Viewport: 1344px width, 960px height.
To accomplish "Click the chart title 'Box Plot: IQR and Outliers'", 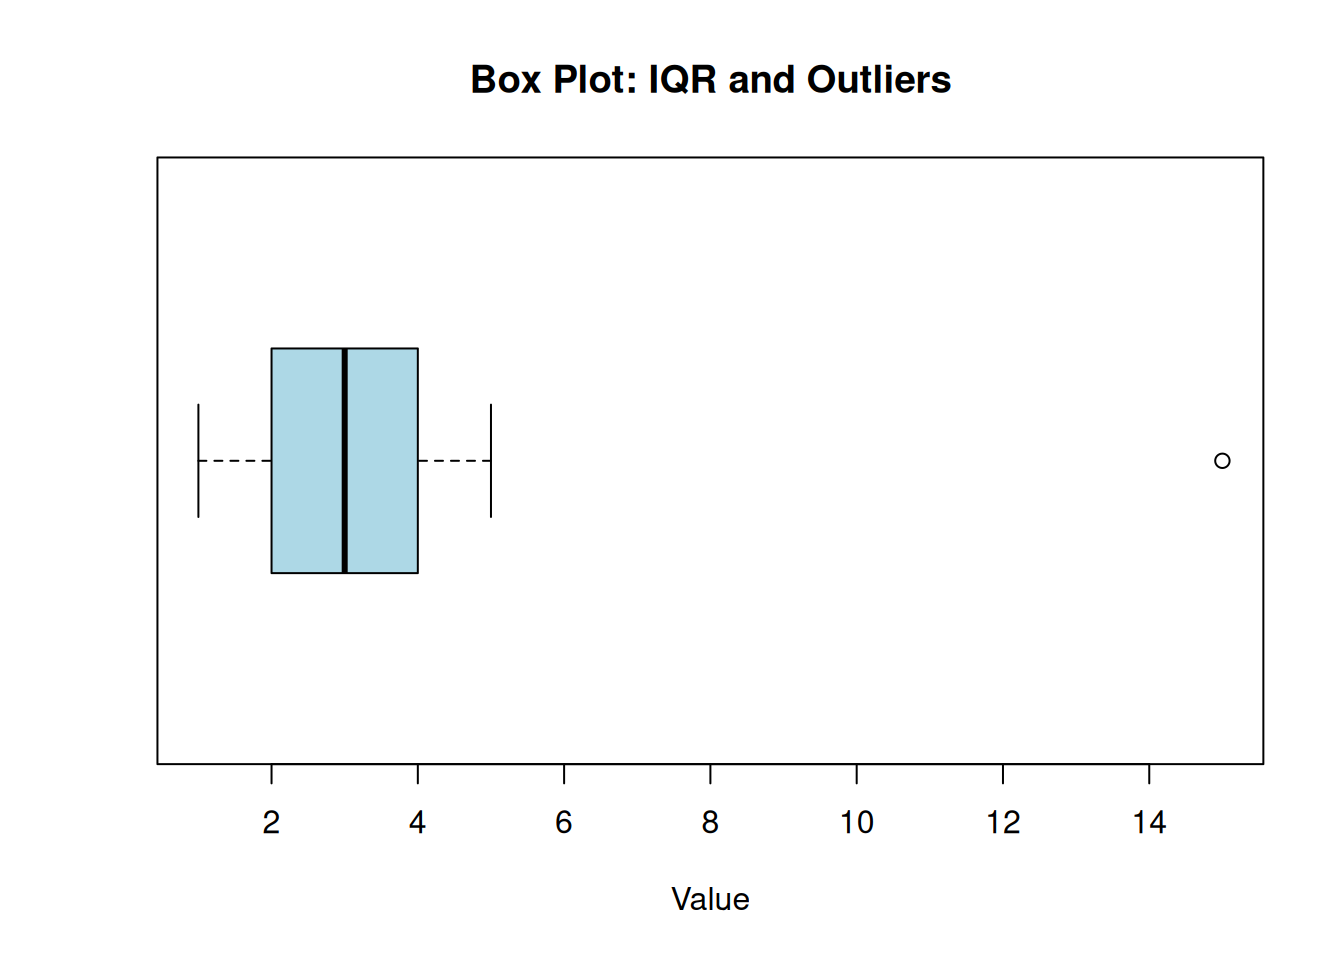I will coord(710,80).
